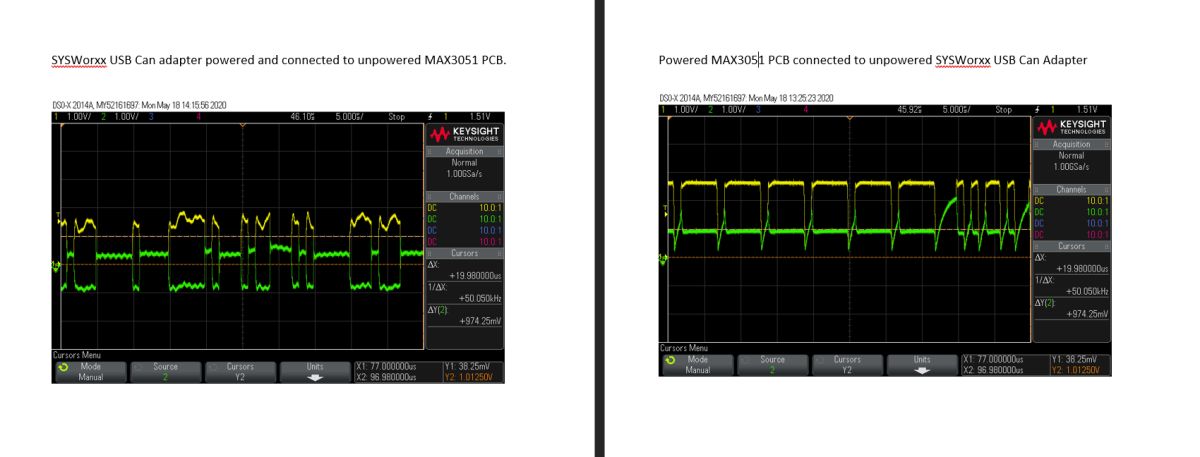Click +974.25mV readout in left scope
The width and height of the screenshot is (1200, 457).
click(481, 321)
